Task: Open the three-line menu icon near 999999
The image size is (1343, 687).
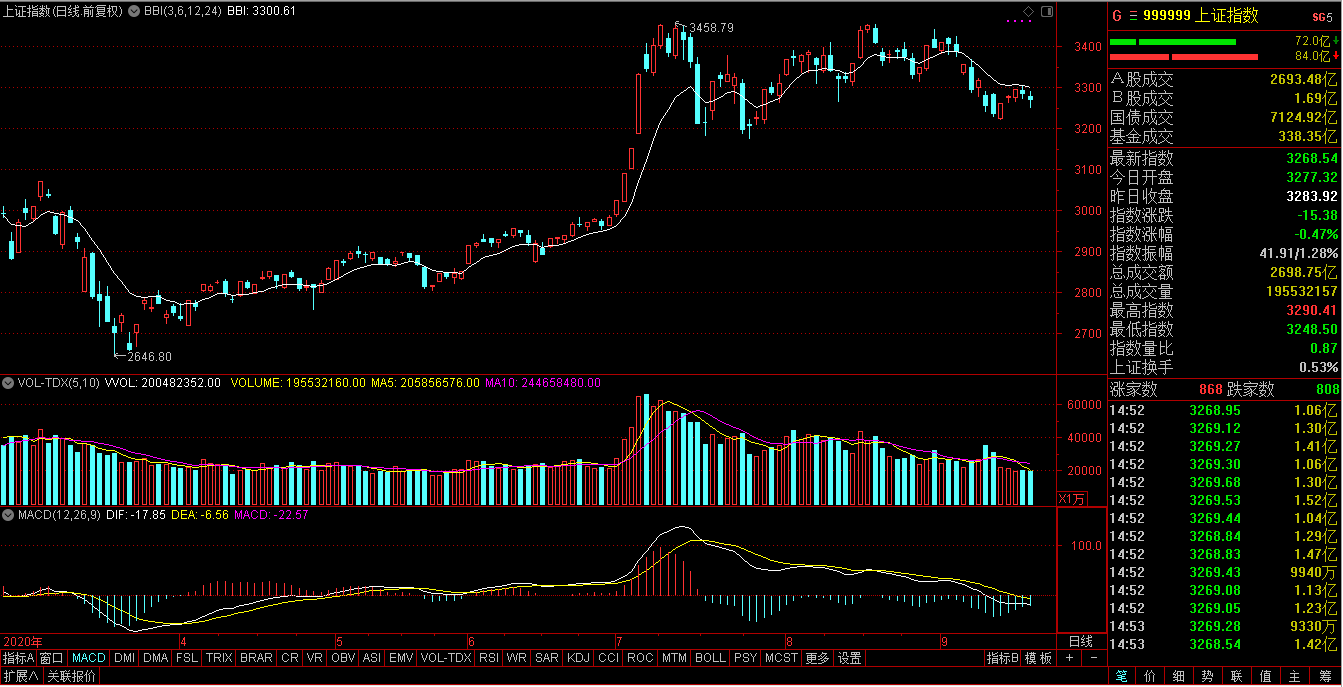Action: 1132,16
